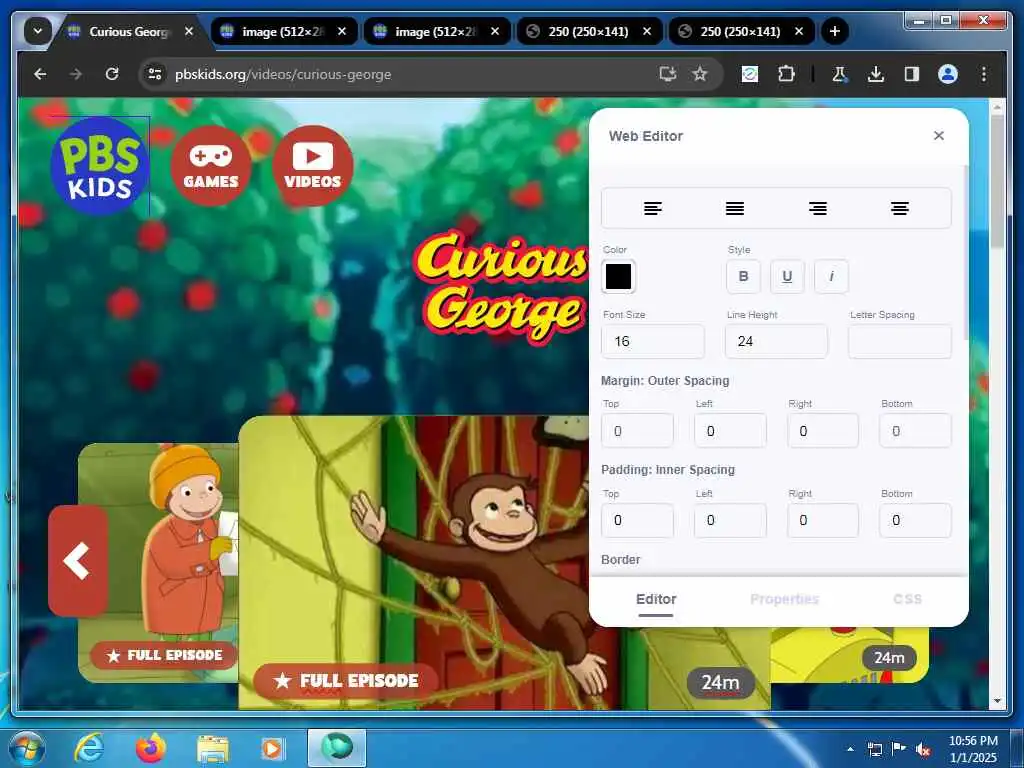The height and width of the screenshot is (768, 1024).
Task: Select justify text alignment icon
Action: [735, 208]
